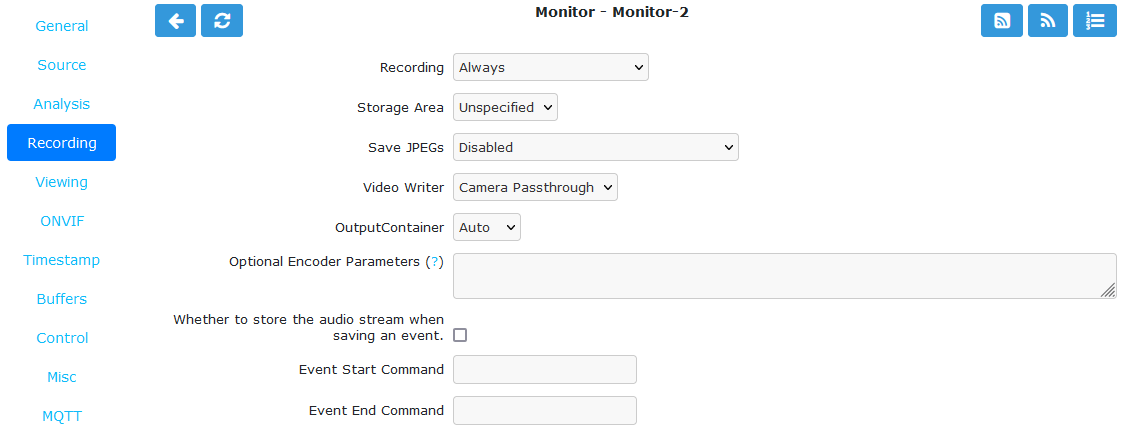Viewport: 1131px width, 440px height.
Task: Go to the Analysis tab
Action: pos(61,104)
